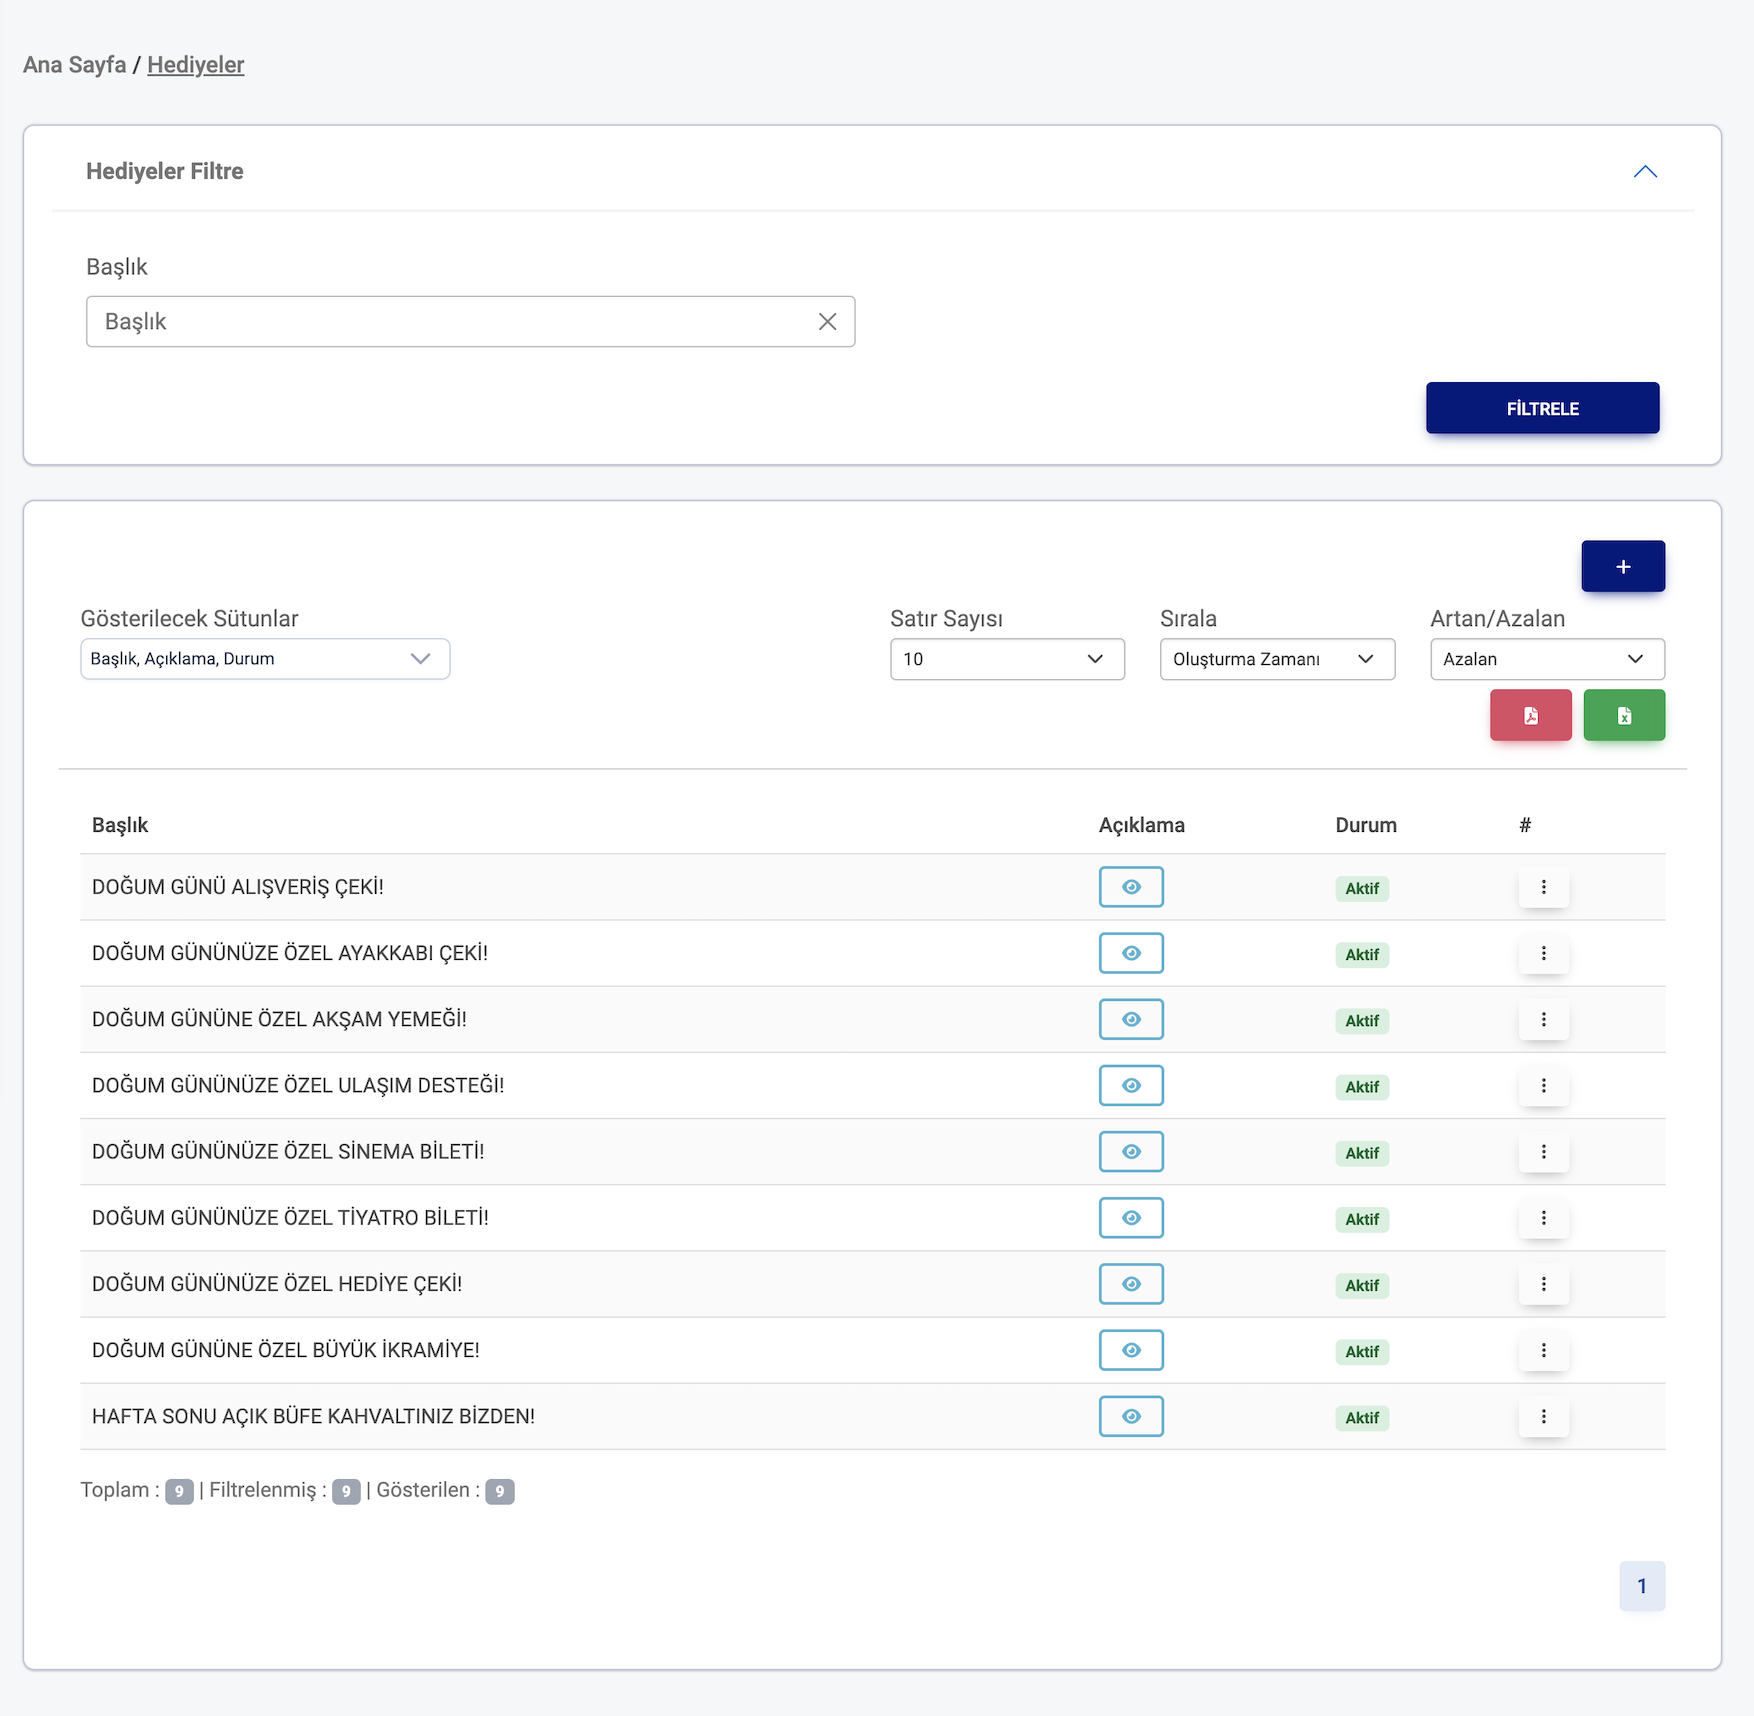Screen dimensions: 1754x1716
Task: Click the Başlık column header
Action: (120, 825)
